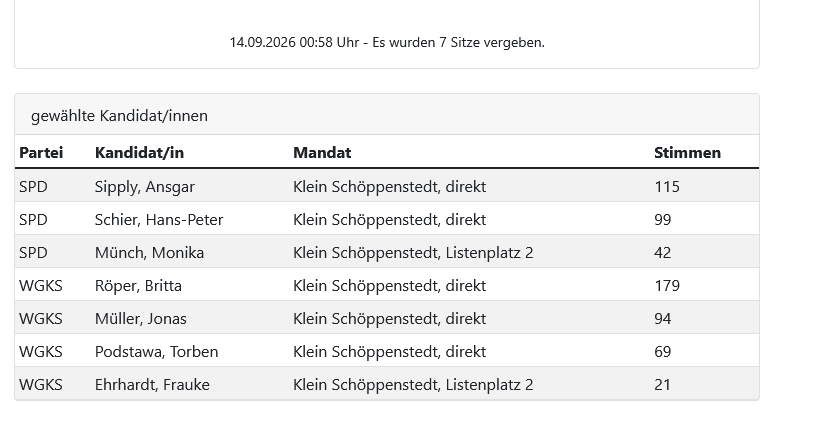Viewport: 822px width, 441px height.
Task: Select candidate Münch, Monika
Action: (x=149, y=253)
